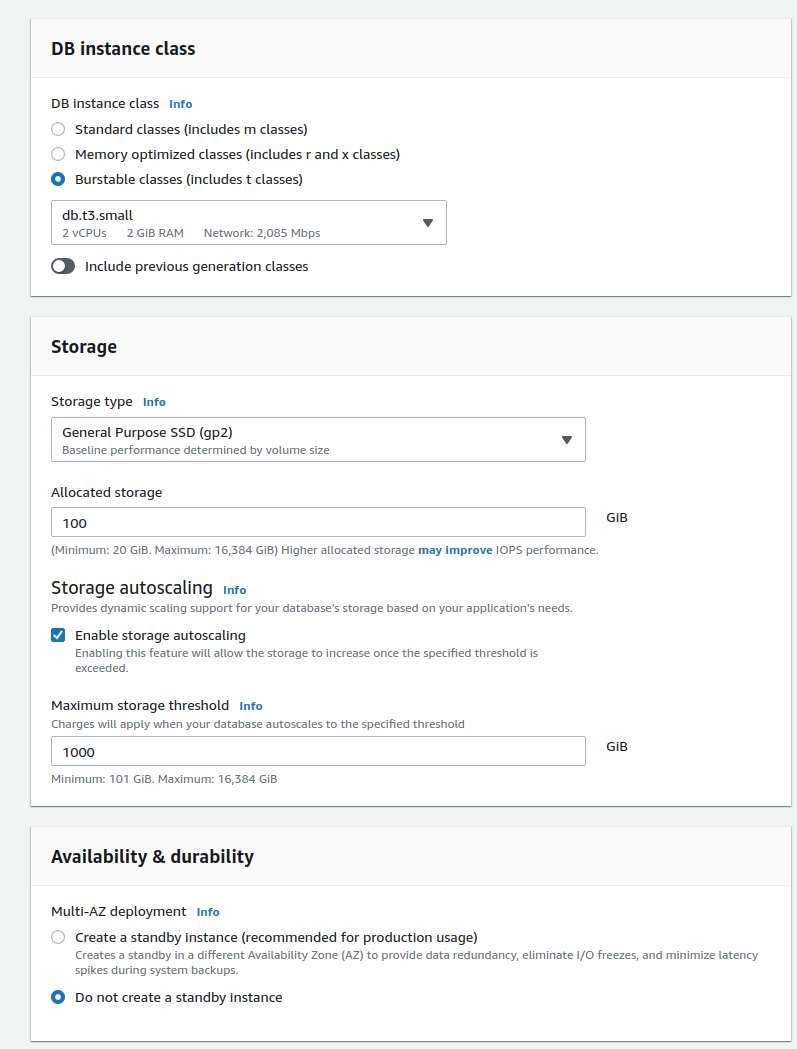Open Info link next to DB instance class
Screen dimensions: 797x1049
pos(180,104)
